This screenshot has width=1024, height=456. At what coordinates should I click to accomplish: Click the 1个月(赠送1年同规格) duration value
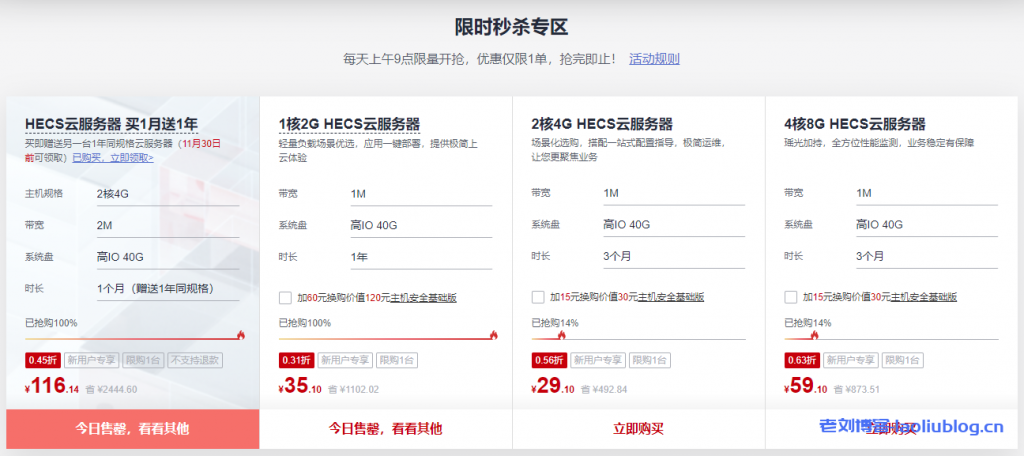(x=156, y=288)
